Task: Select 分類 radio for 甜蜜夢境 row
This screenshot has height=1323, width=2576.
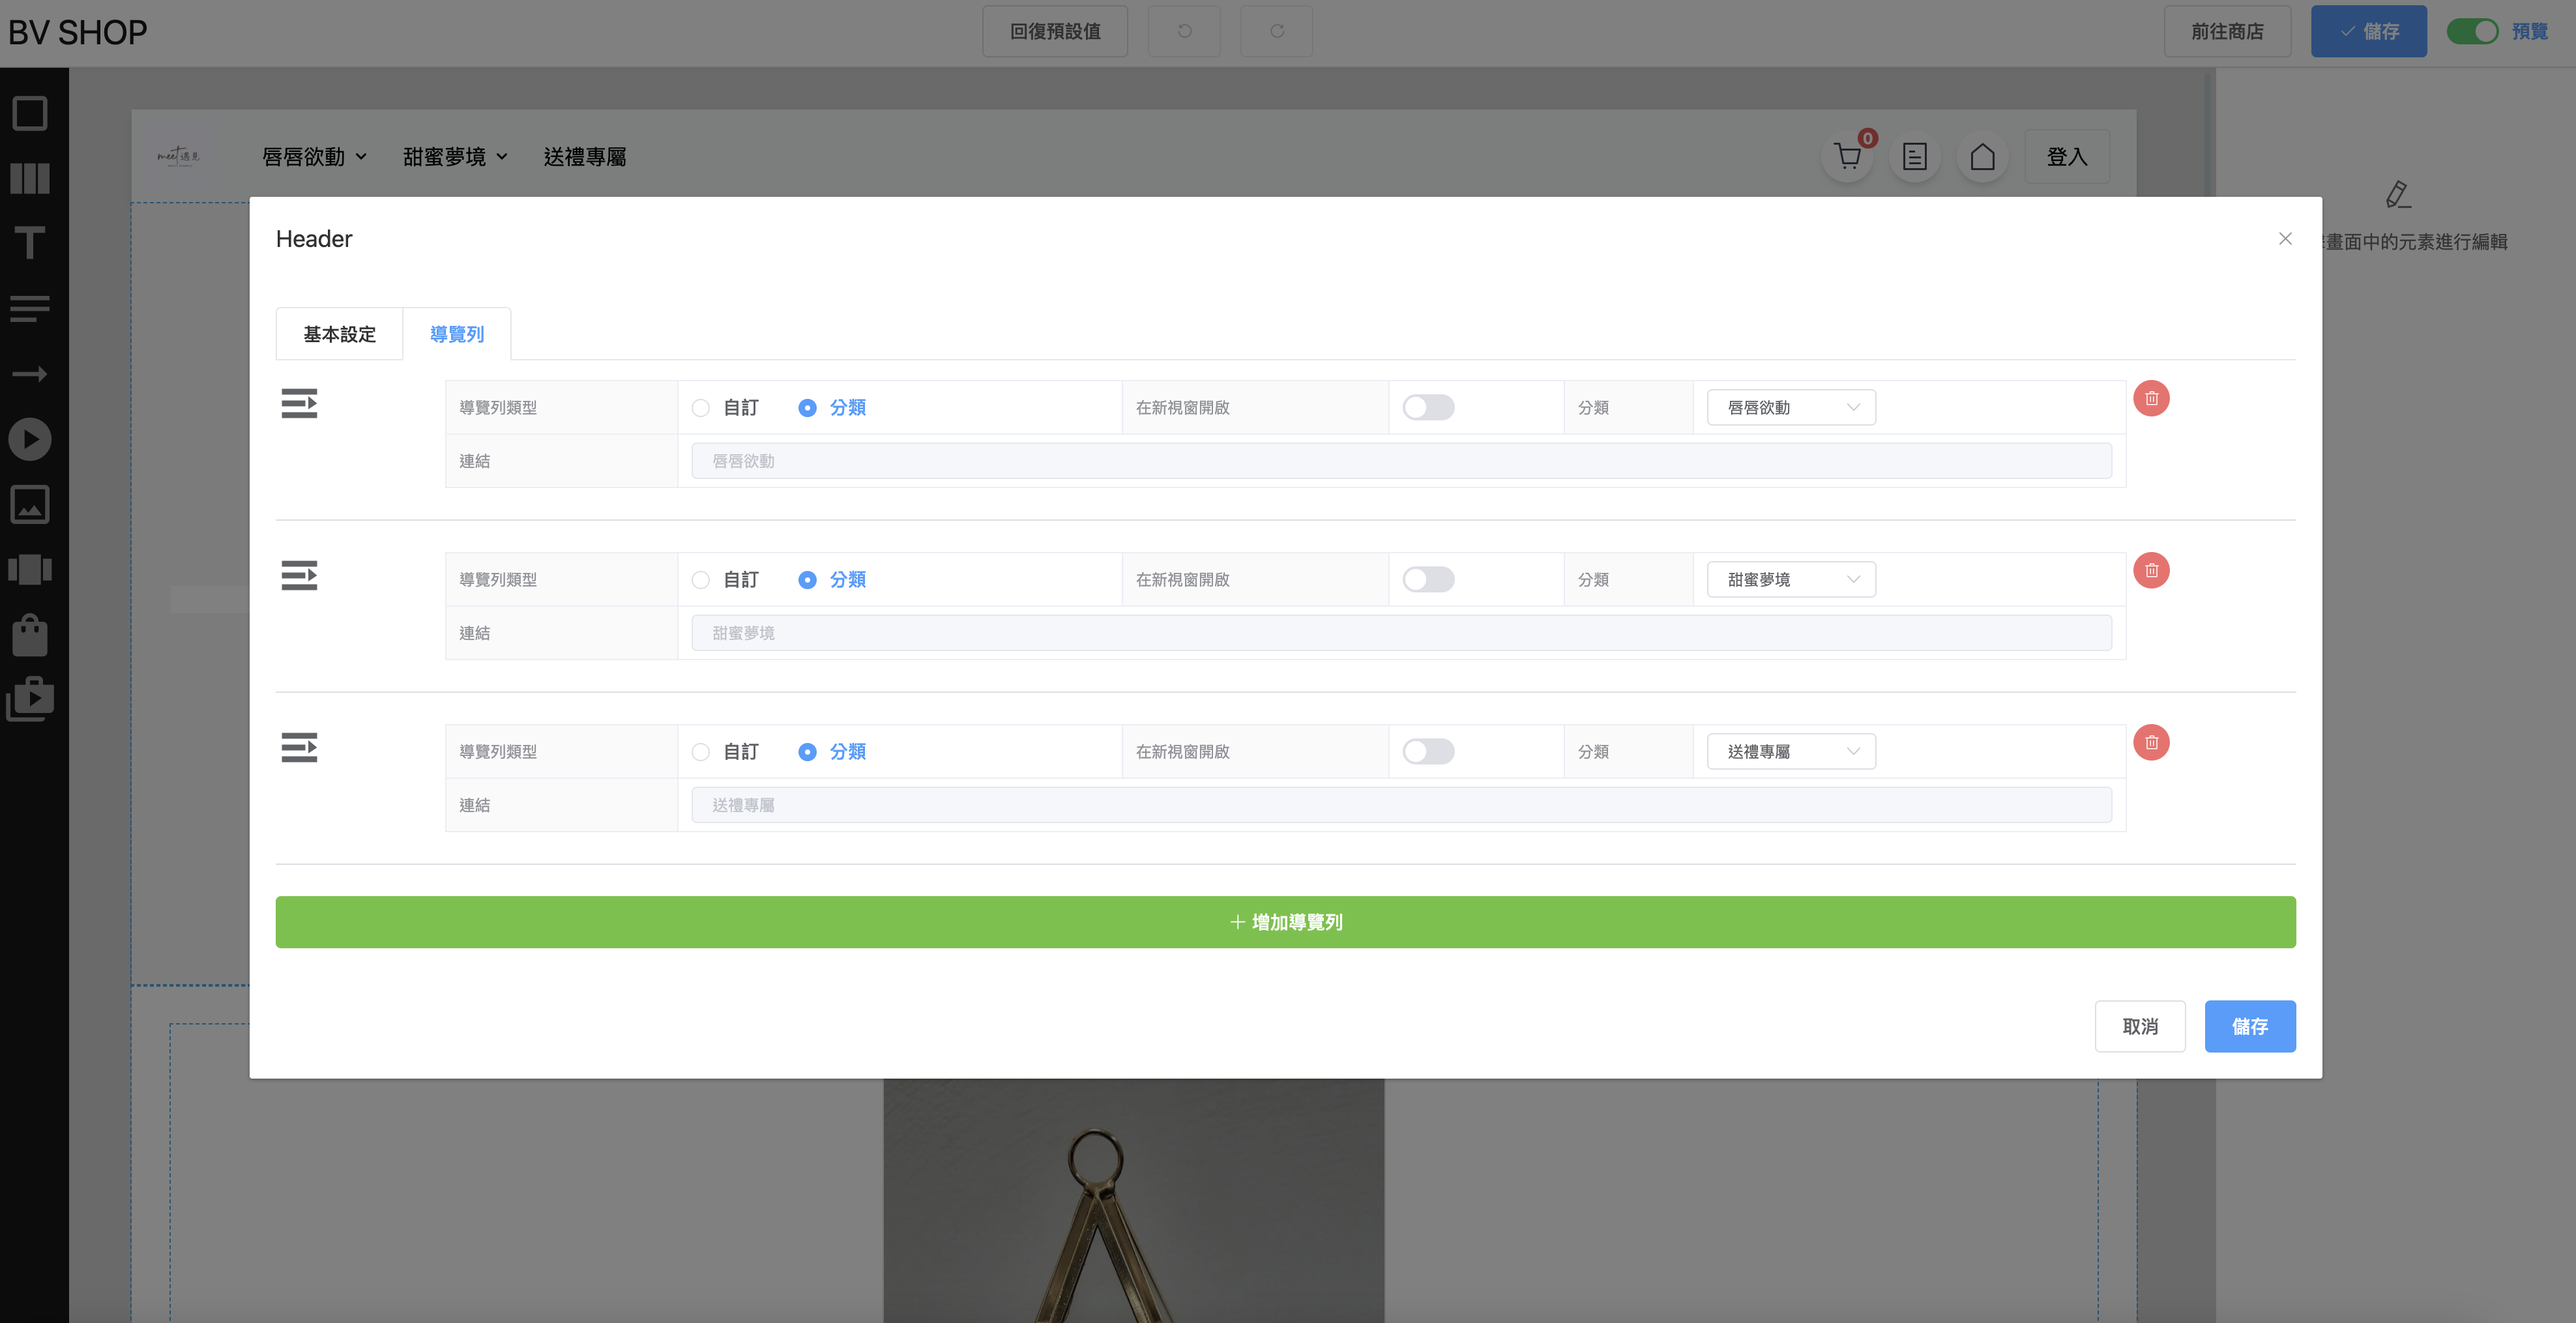Action: (x=807, y=580)
